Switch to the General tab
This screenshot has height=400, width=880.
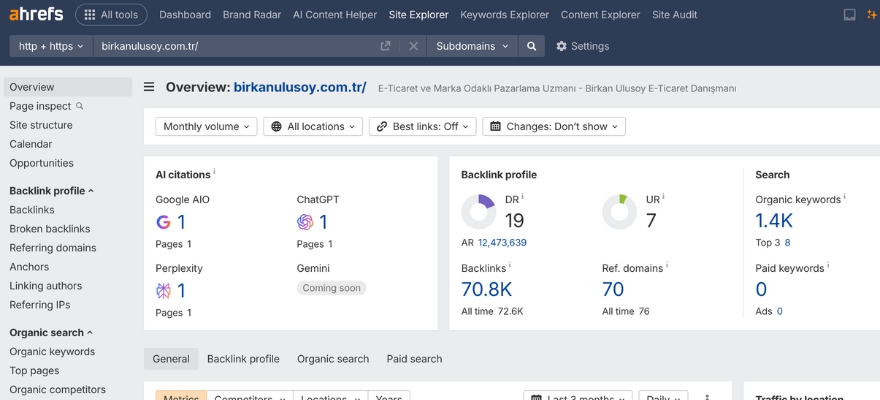171,359
